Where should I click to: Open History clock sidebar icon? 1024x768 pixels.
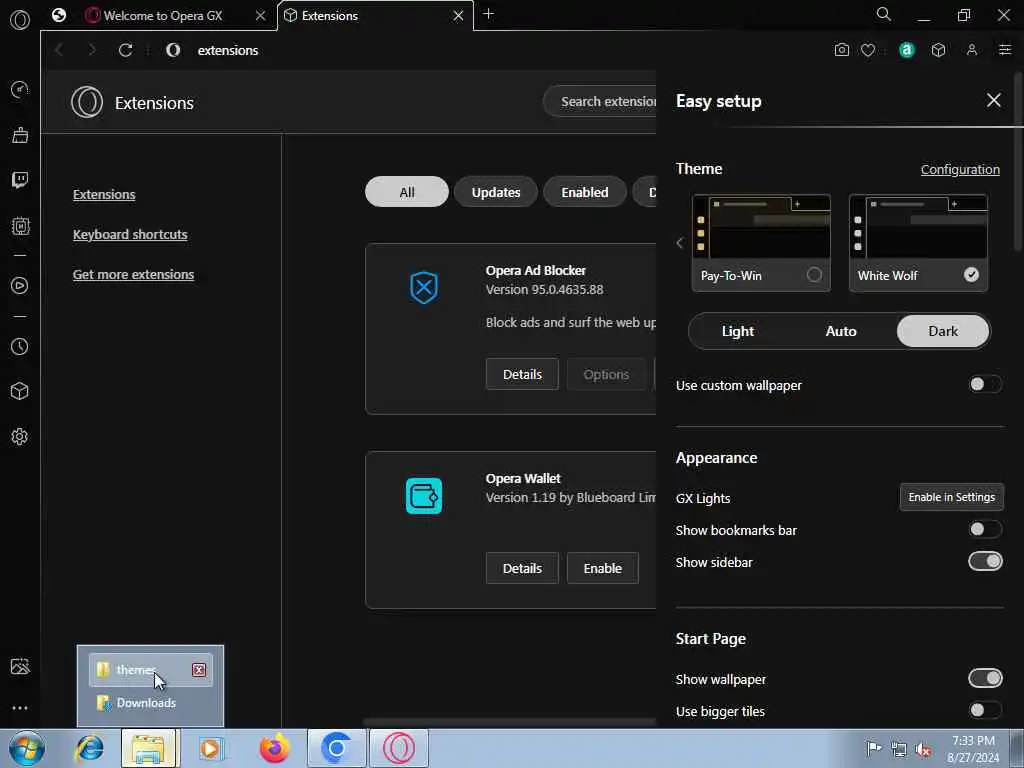(x=20, y=346)
